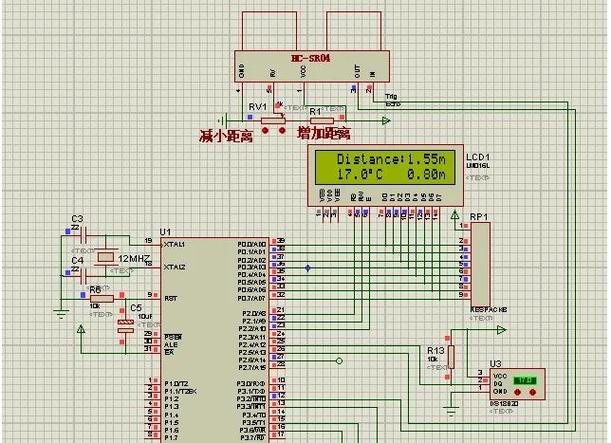
Task: Click the RV1 button beside 增加距离 label
Action: 282,131
